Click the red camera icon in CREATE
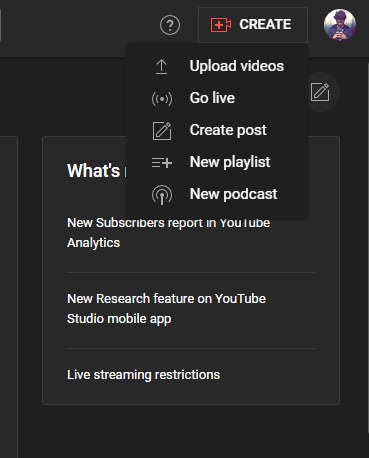 221,25
